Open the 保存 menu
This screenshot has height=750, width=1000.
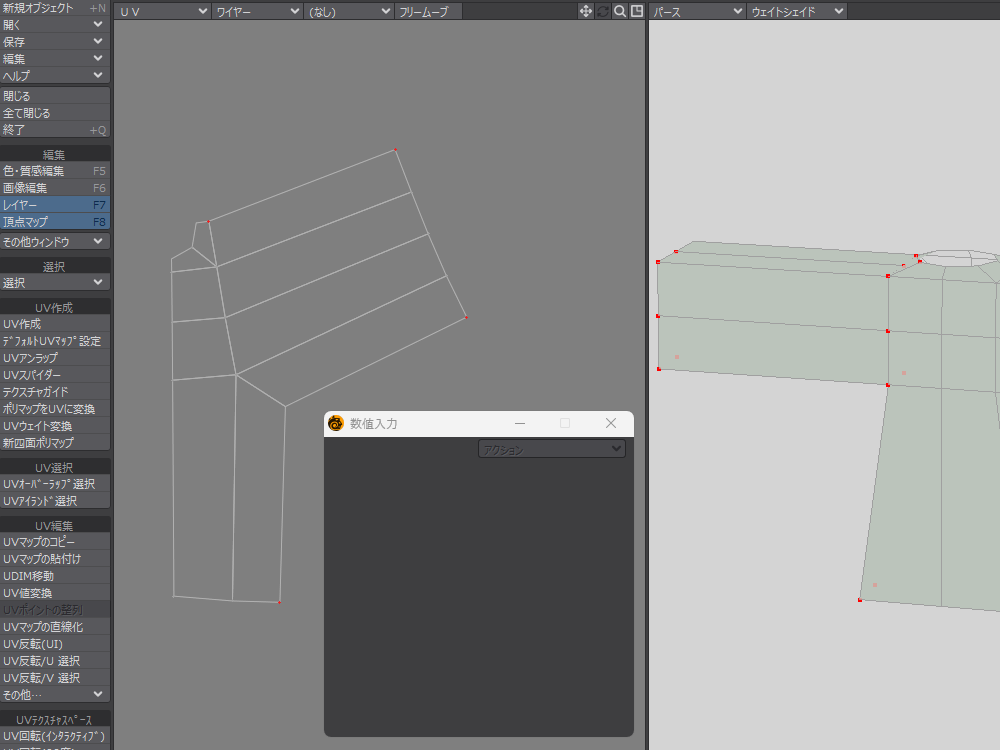(x=55, y=42)
